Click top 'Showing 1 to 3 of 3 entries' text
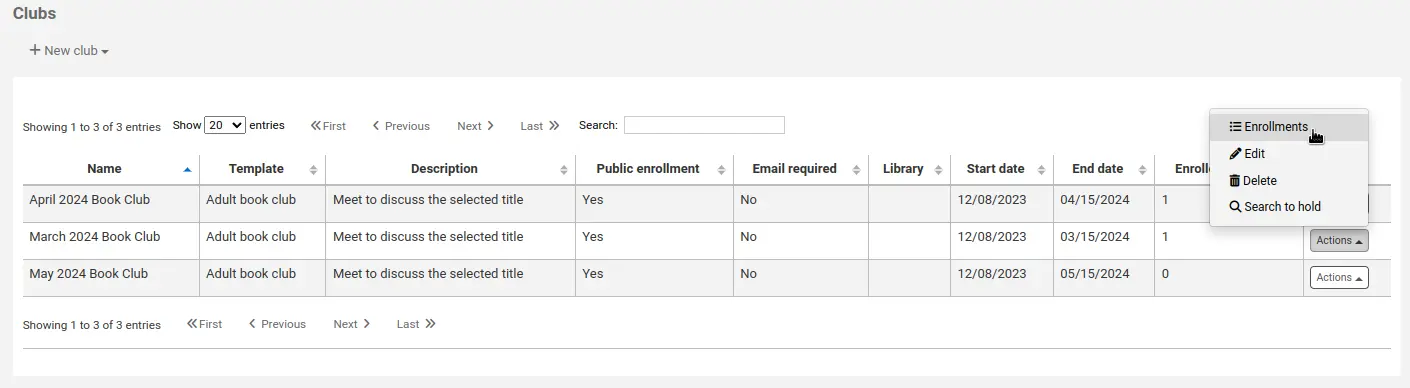 click(x=92, y=127)
